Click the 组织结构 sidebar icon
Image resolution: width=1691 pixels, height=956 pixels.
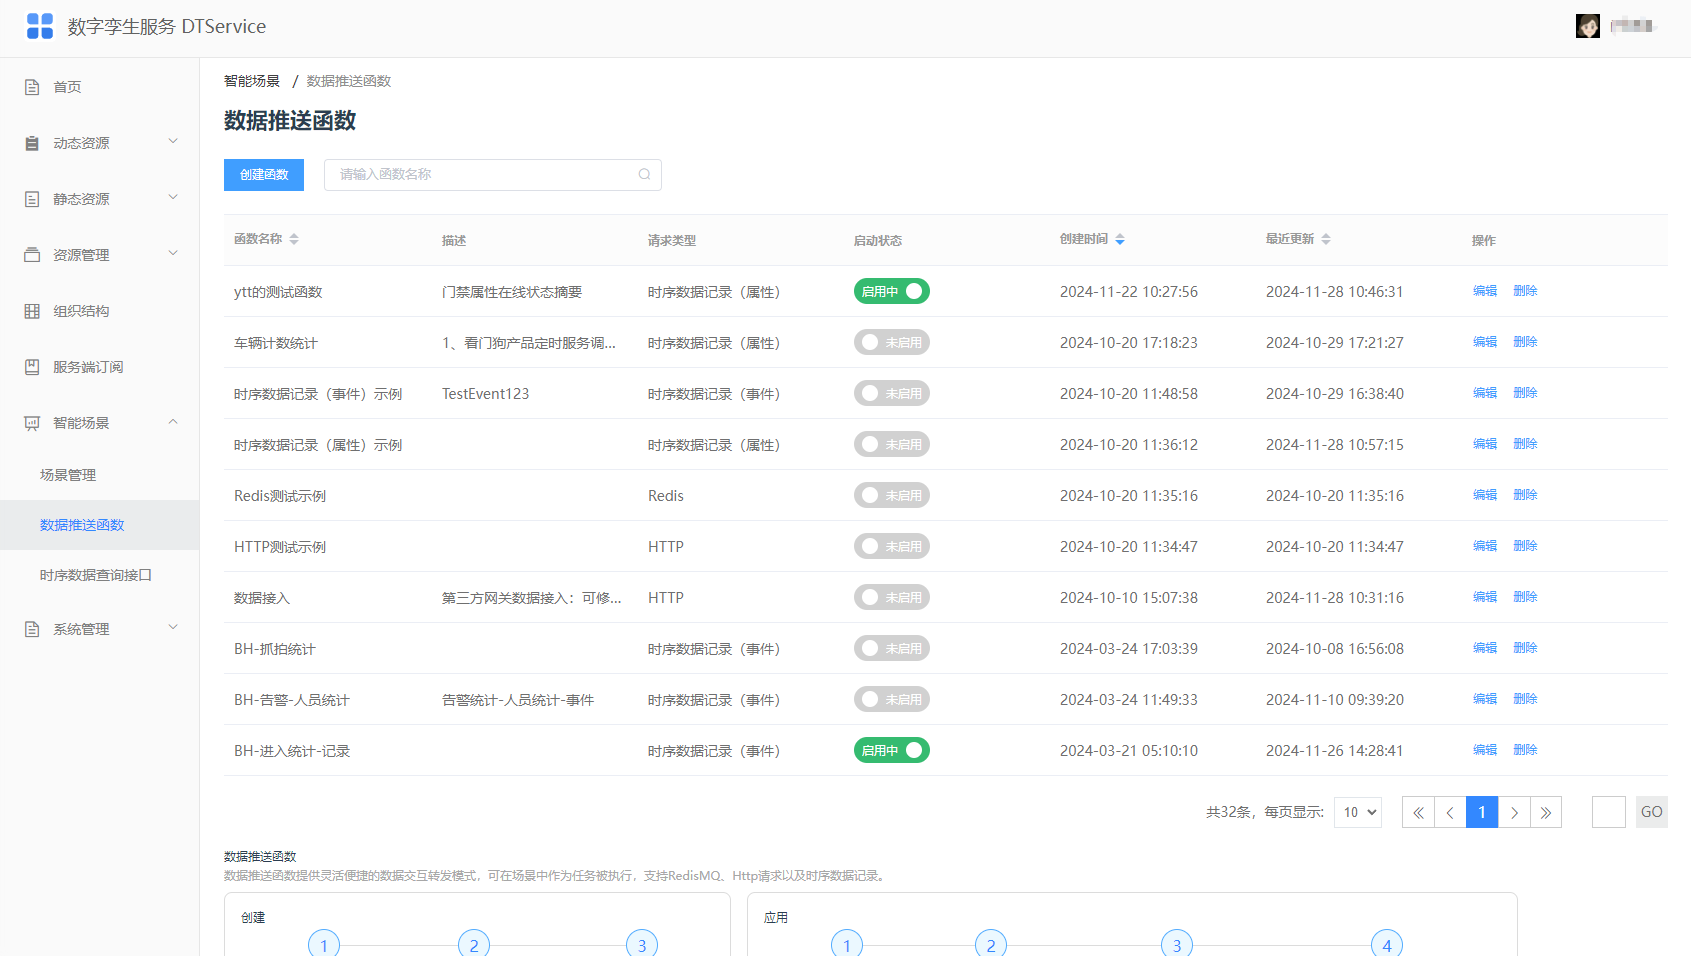click(x=32, y=311)
